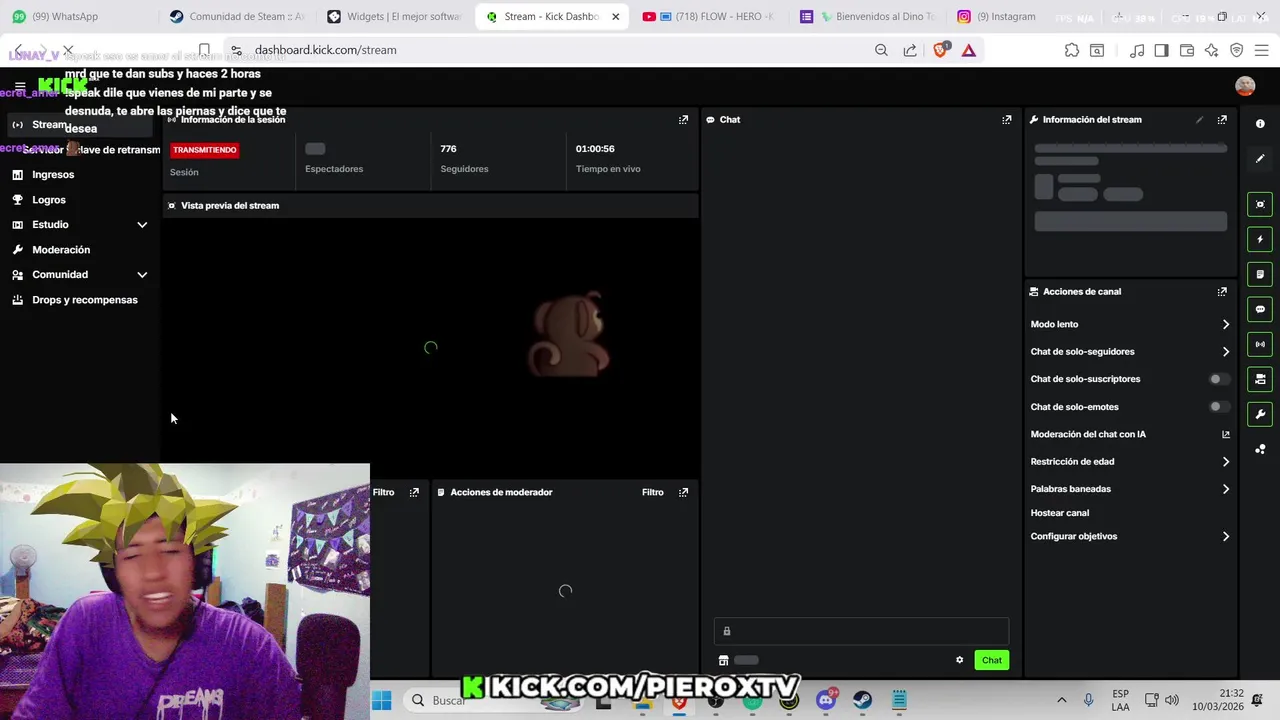The width and height of the screenshot is (1280, 720).
Task: Open Moderación in the sidebar
Action: [x=61, y=249]
